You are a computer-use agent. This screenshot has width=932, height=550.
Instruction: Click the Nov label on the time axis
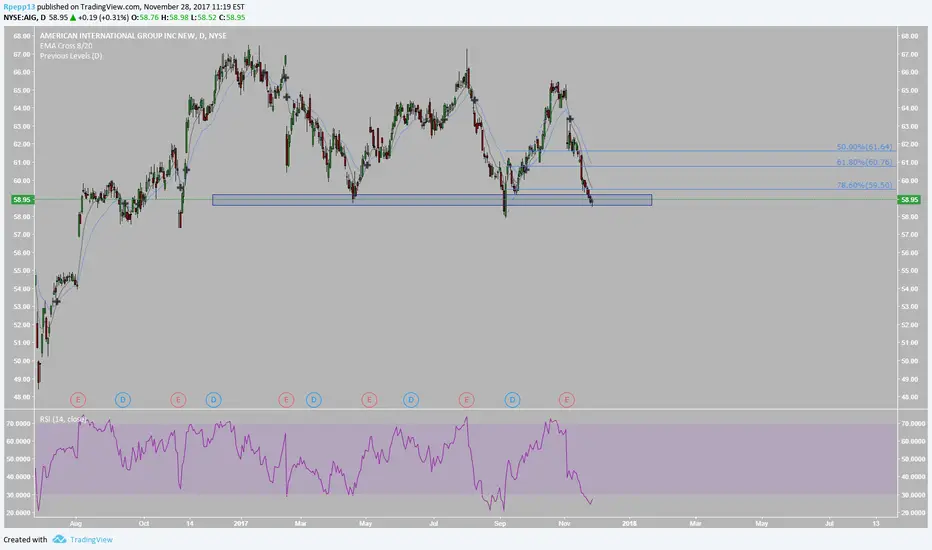pos(565,524)
